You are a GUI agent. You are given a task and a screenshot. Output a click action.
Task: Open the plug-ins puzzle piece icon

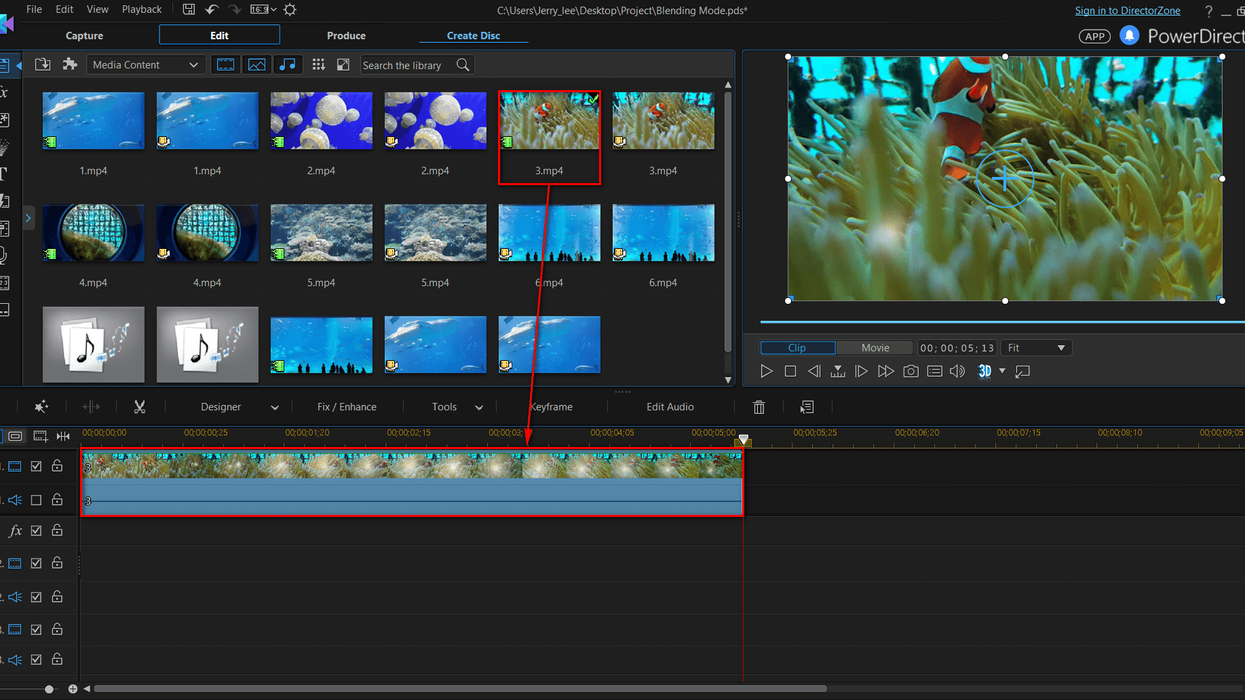pos(70,65)
